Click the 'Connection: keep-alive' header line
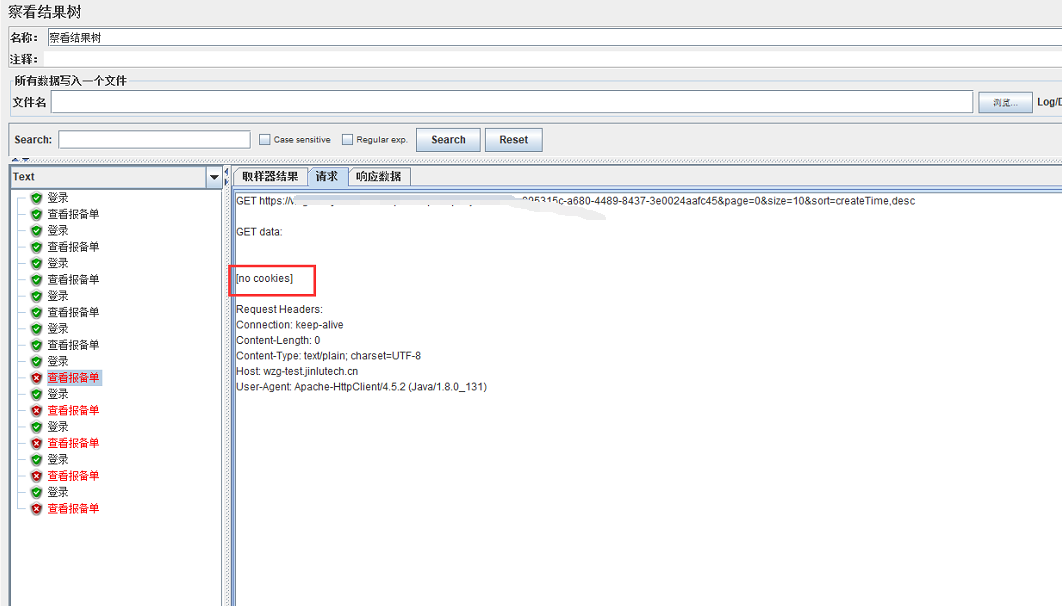 (290, 325)
